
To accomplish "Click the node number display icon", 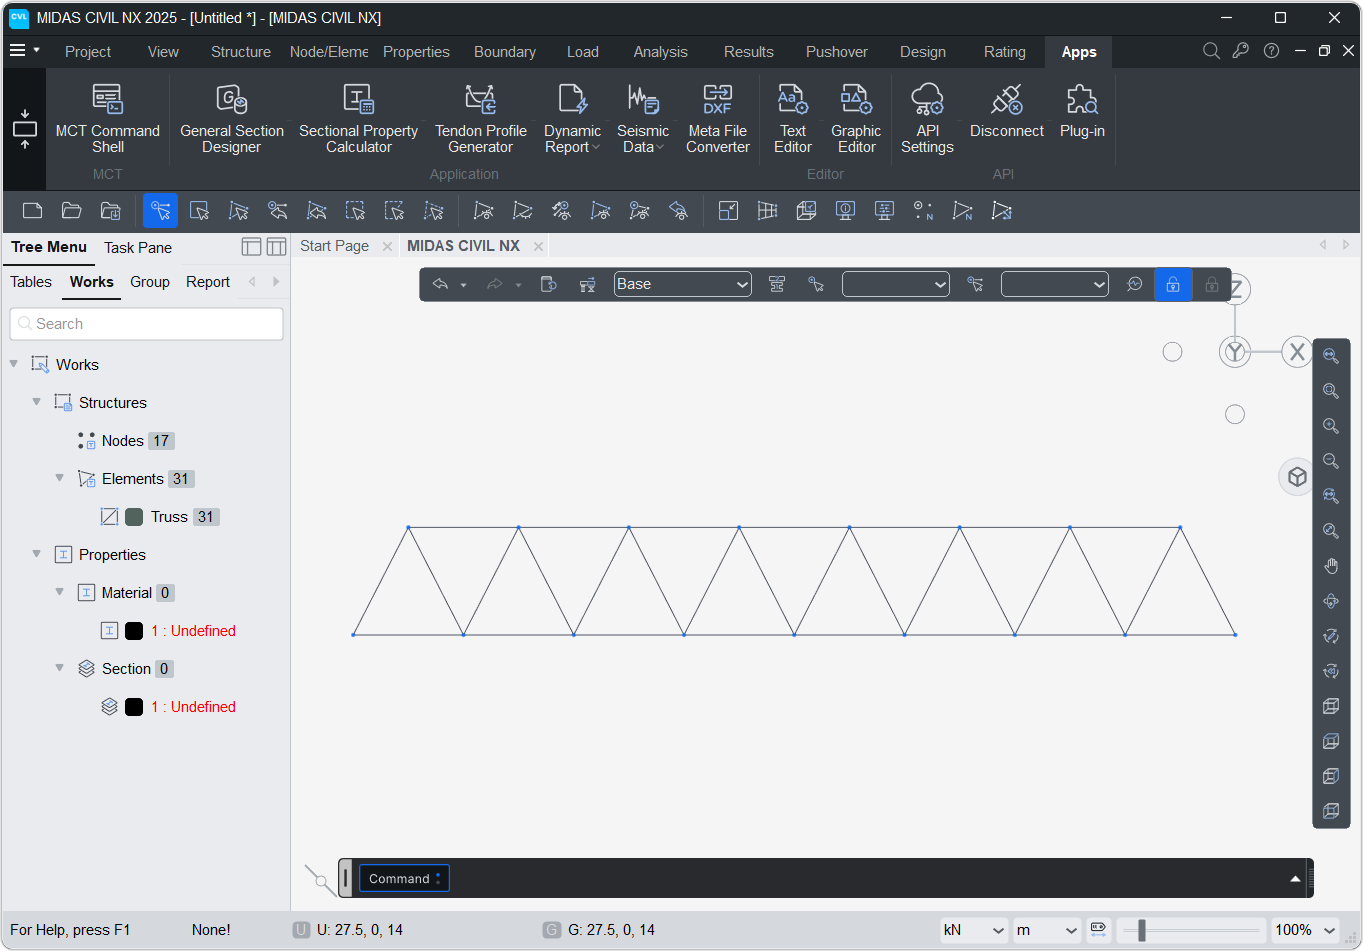I will 923,210.
